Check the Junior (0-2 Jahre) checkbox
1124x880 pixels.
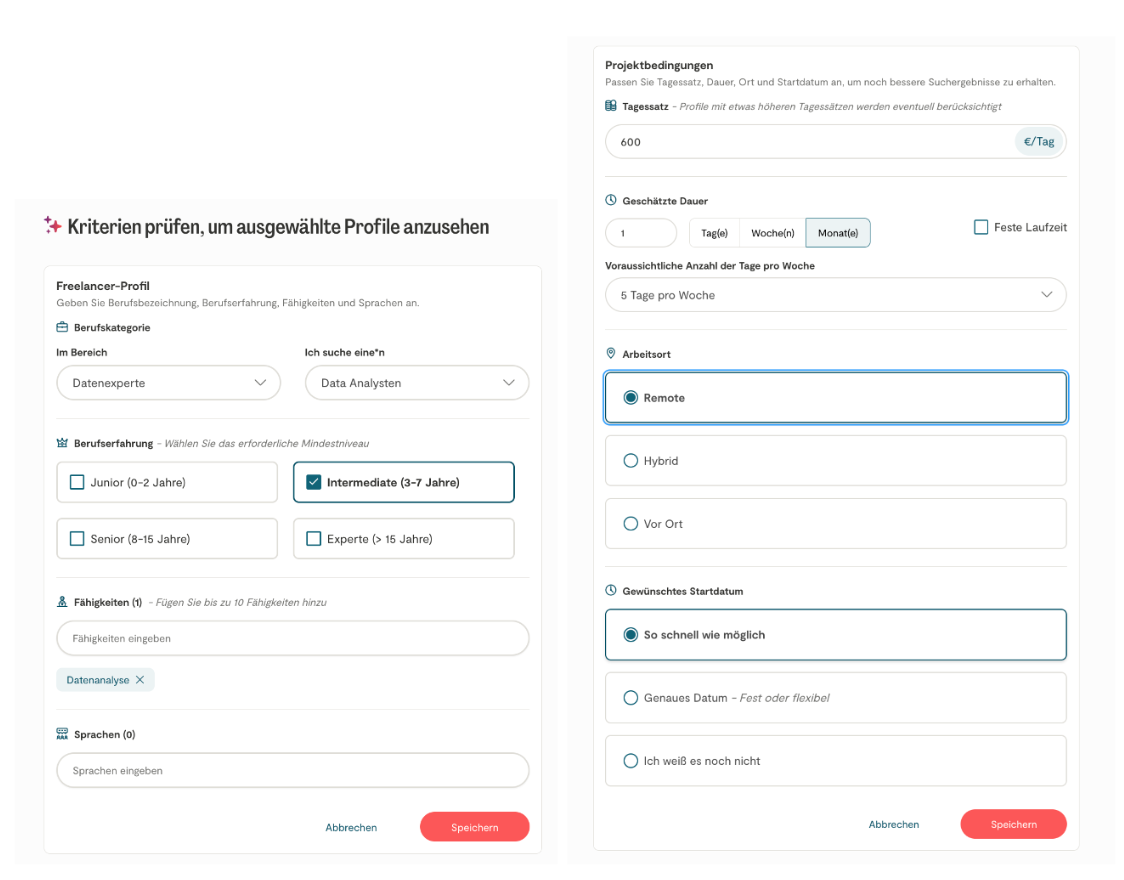(x=77, y=482)
